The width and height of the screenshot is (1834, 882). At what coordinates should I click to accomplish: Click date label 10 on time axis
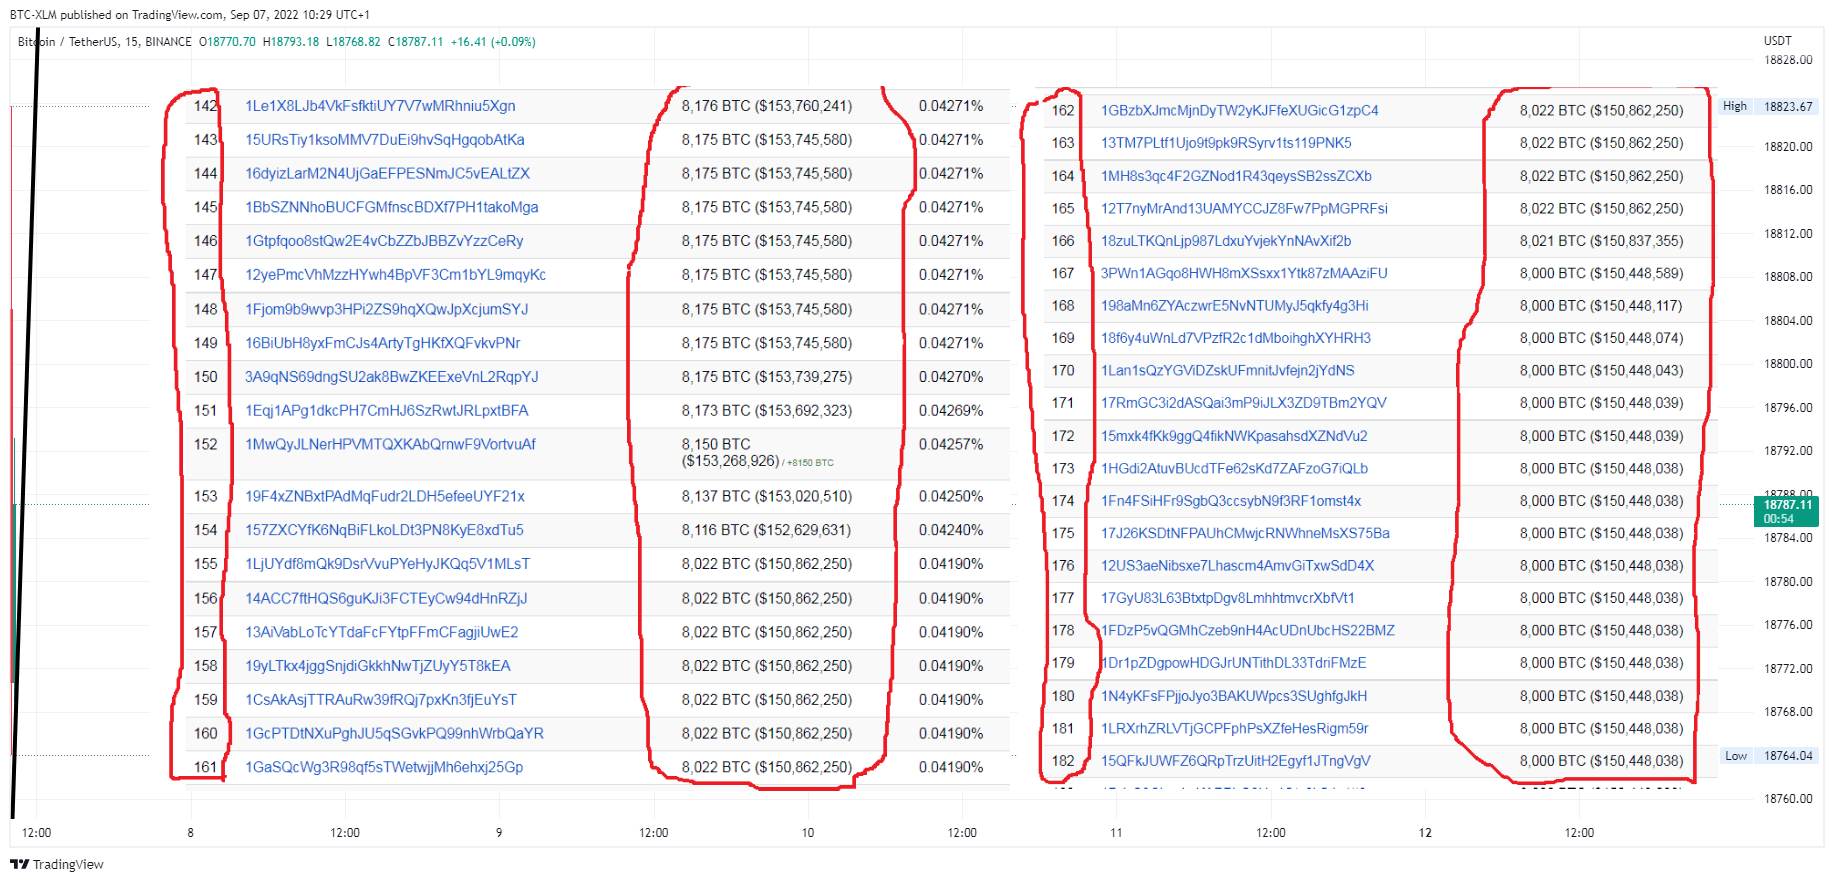[x=808, y=833]
